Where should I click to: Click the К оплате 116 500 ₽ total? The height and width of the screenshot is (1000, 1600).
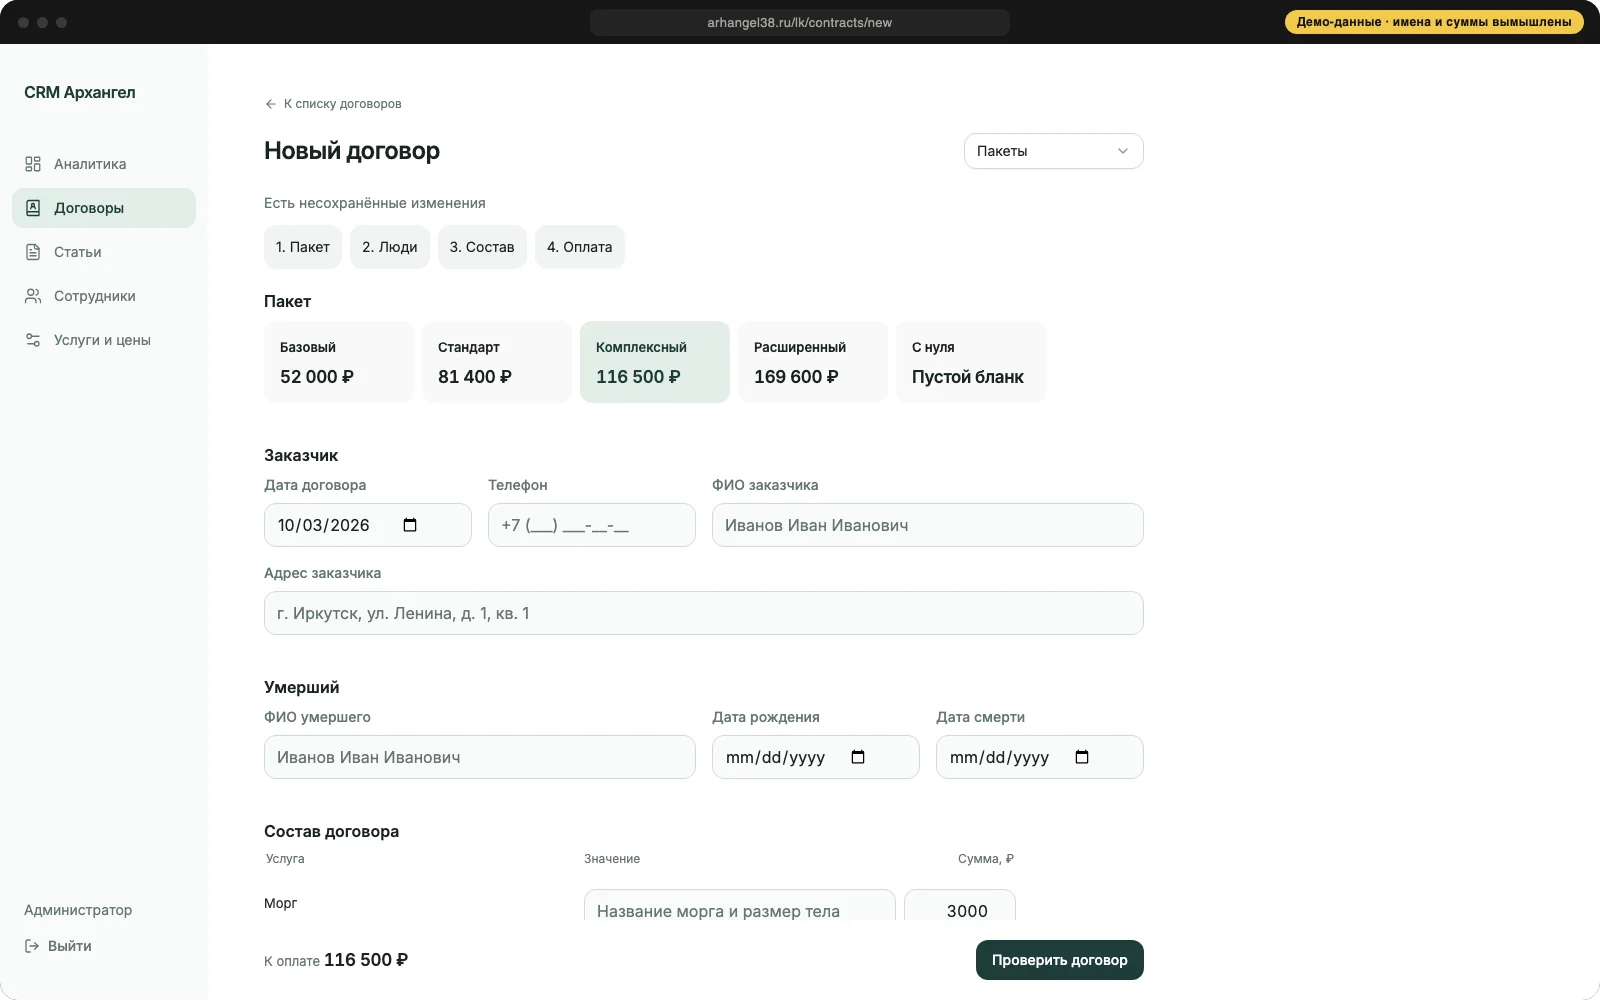click(x=336, y=960)
